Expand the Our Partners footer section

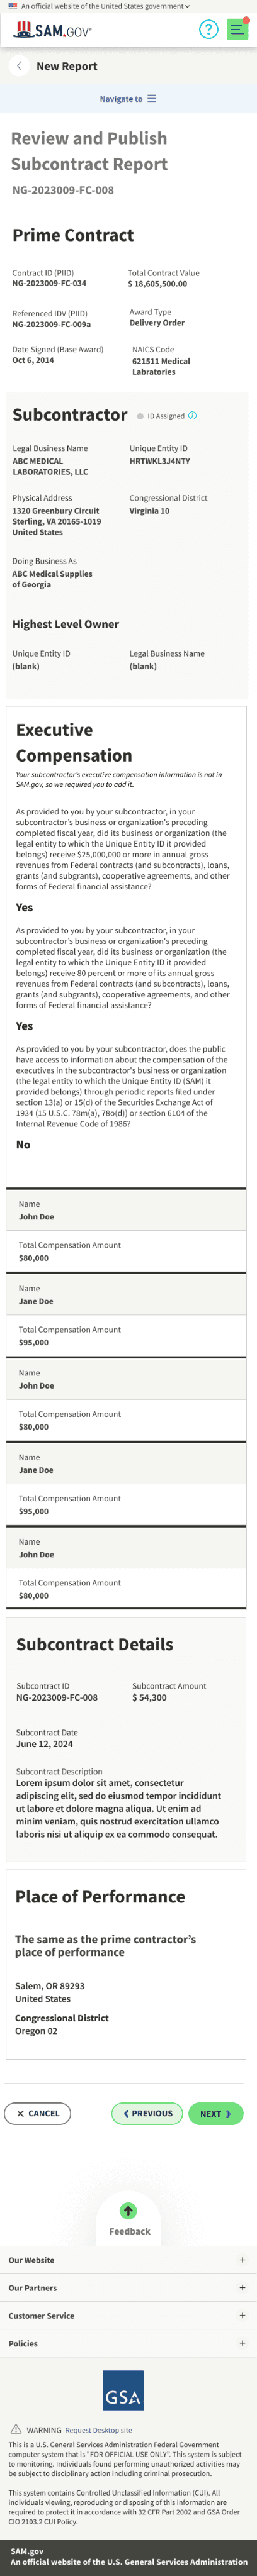click(128, 2288)
